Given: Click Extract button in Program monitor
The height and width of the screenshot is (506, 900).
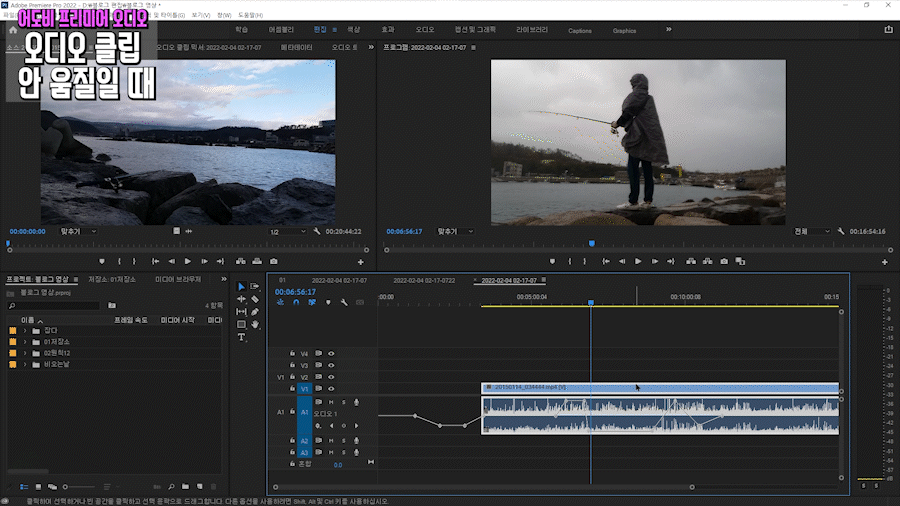Looking at the screenshot, I should (x=708, y=262).
